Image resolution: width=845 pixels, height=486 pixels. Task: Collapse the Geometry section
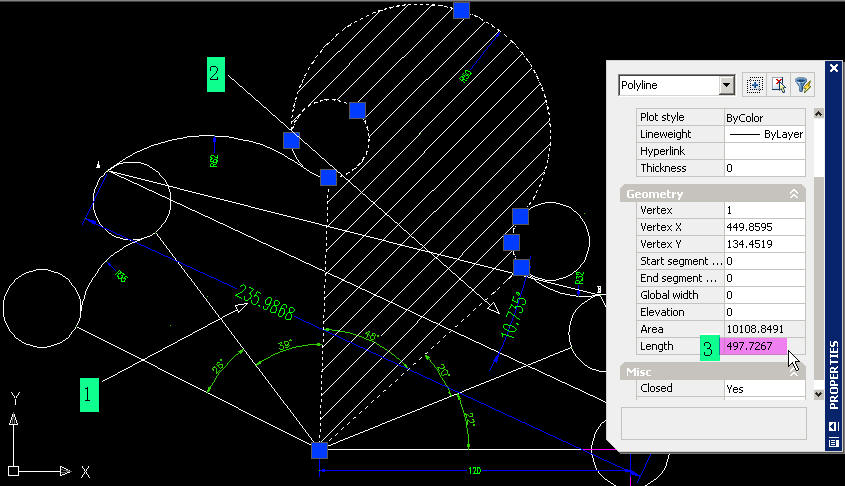[x=794, y=194]
